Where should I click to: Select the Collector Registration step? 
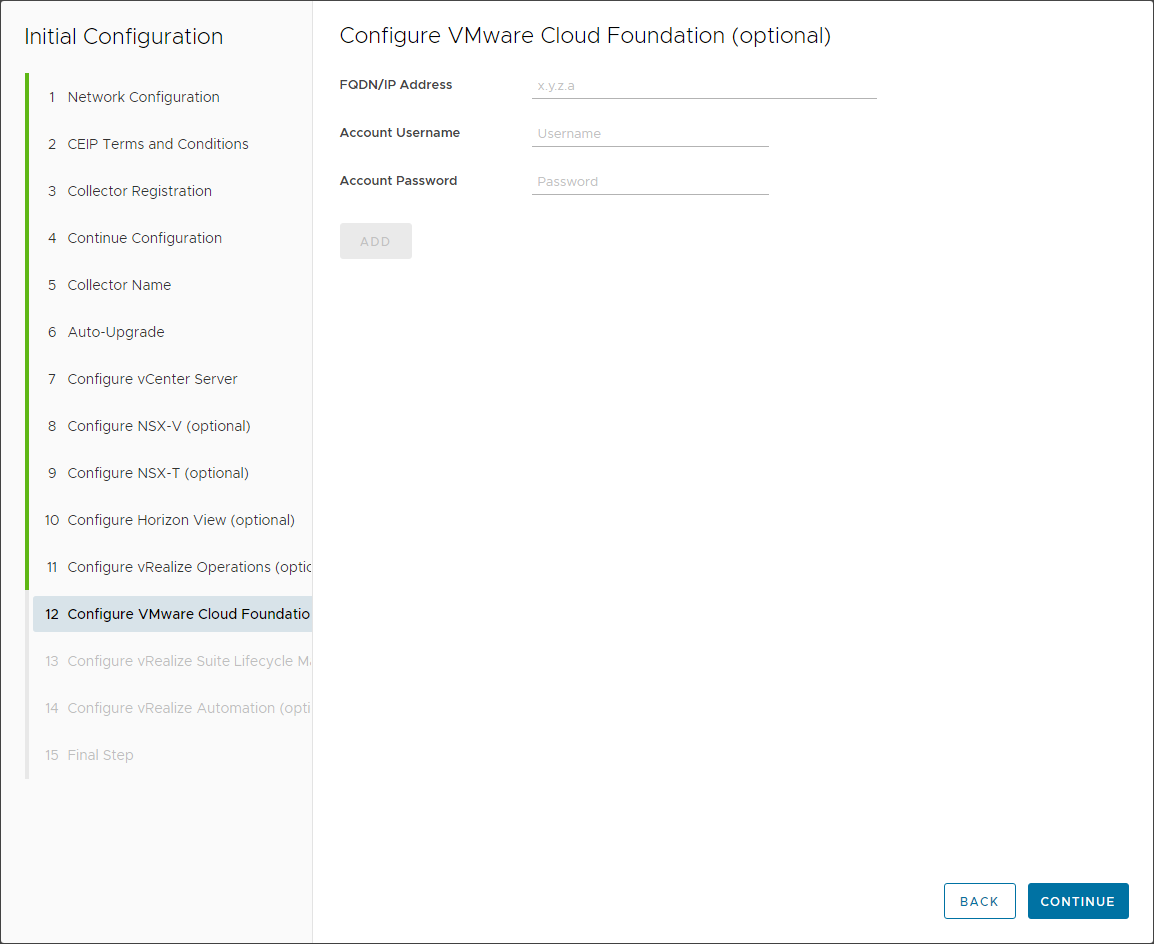[x=171, y=191]
